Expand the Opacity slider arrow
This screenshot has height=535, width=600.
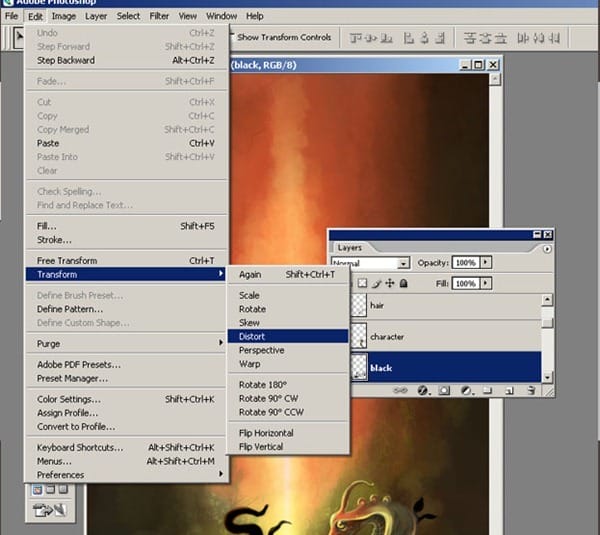coord(486,262)
